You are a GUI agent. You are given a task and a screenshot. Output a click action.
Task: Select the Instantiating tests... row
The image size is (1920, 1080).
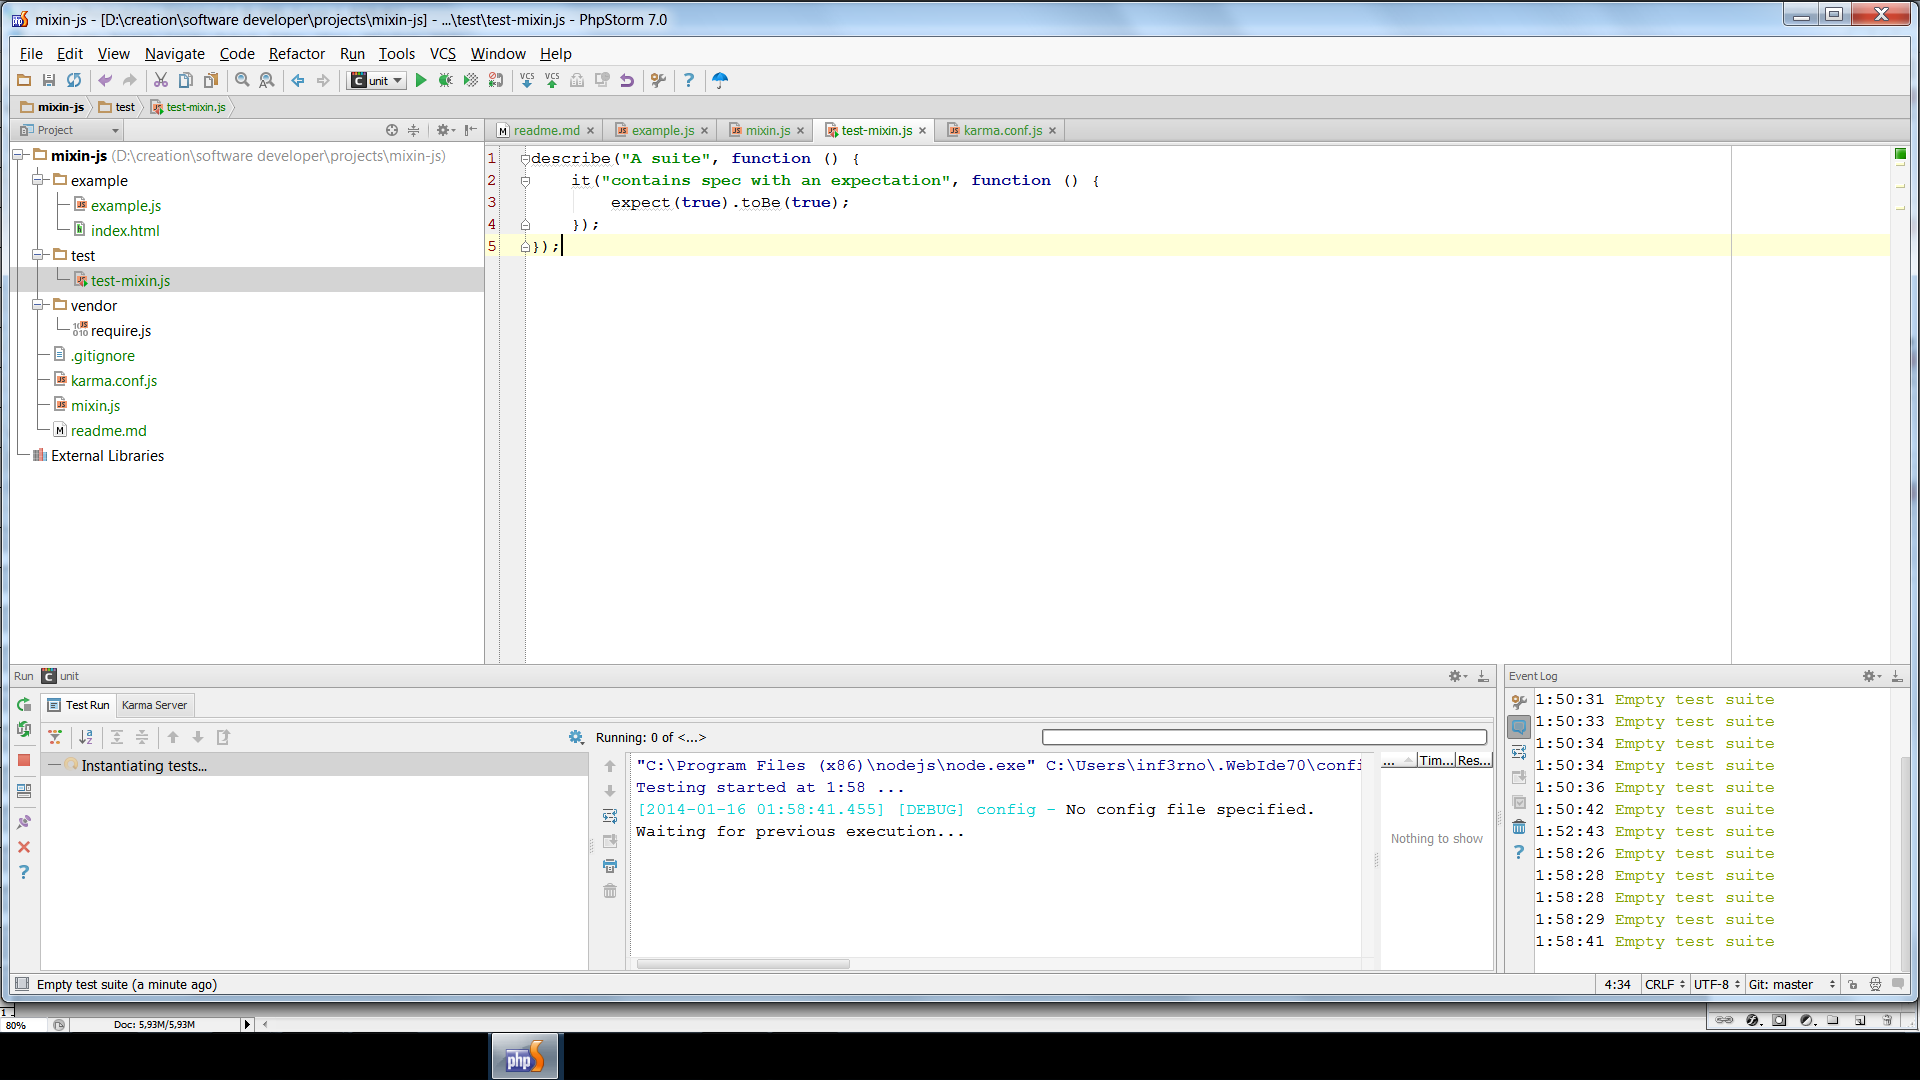click(314, 765)
